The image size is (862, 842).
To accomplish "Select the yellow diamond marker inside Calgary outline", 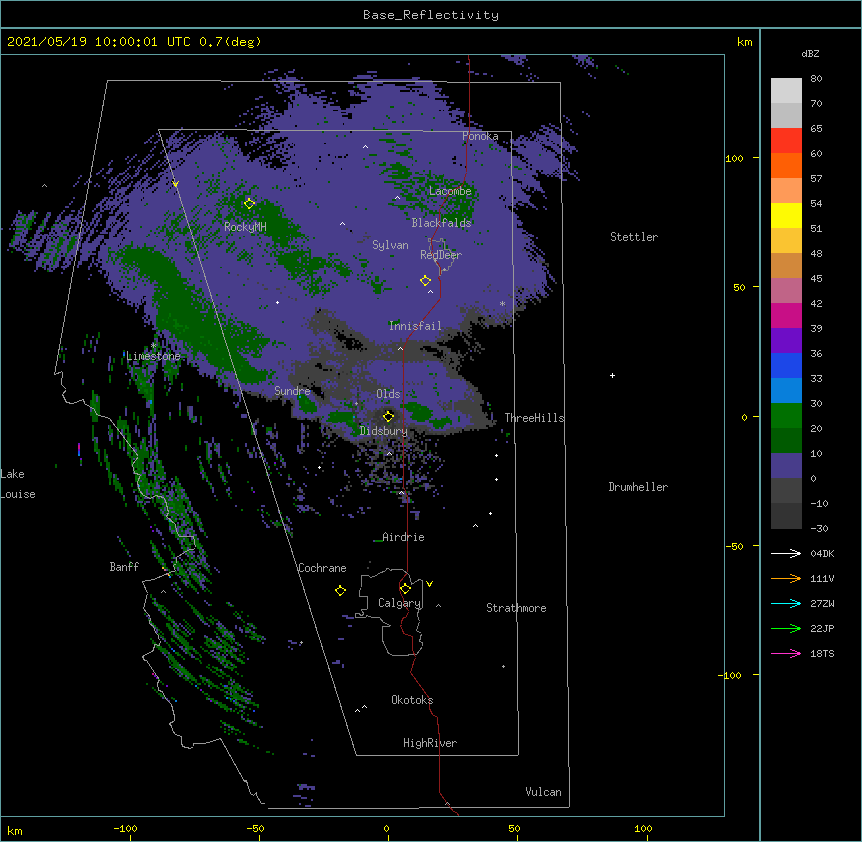I will click(x=405, y=588).
